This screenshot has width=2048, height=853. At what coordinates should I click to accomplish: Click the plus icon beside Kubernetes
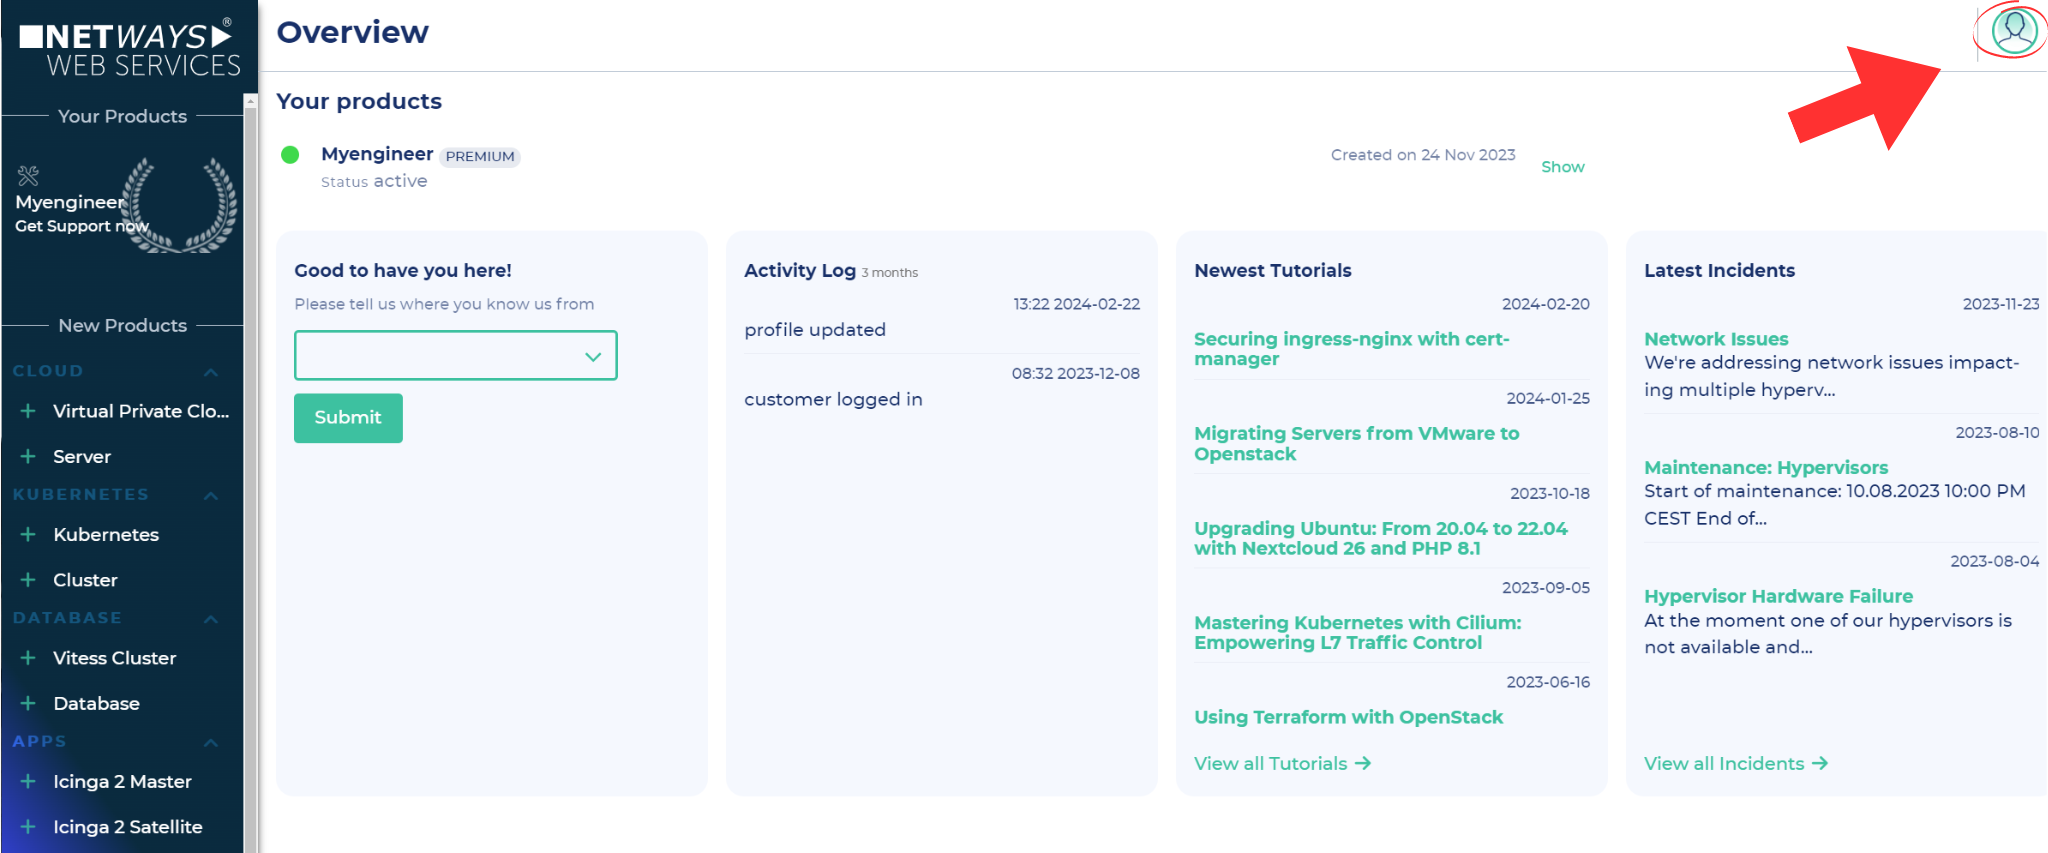pos(29,535)
